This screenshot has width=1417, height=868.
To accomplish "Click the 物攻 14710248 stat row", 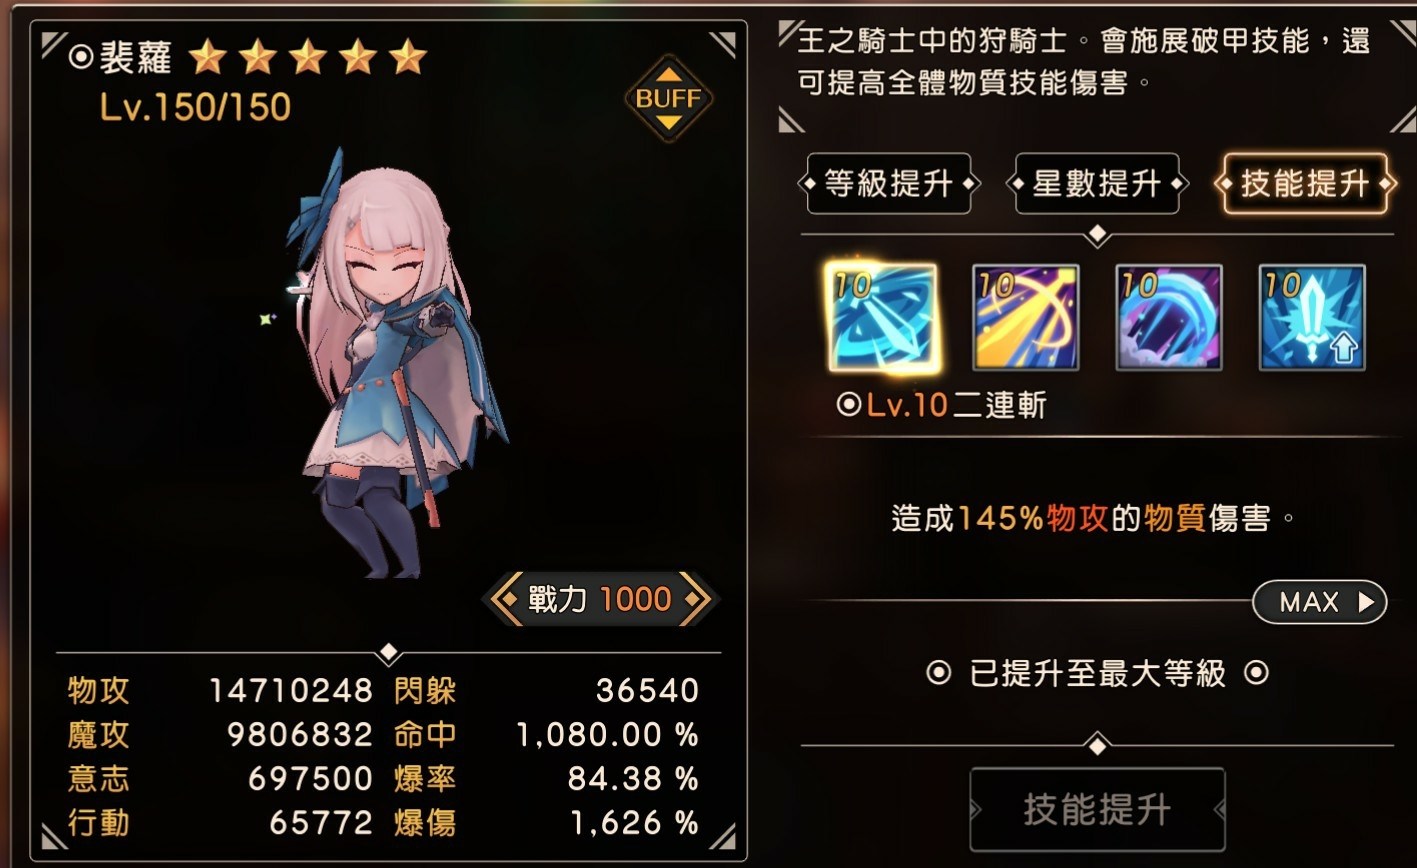I will [220, 690].
